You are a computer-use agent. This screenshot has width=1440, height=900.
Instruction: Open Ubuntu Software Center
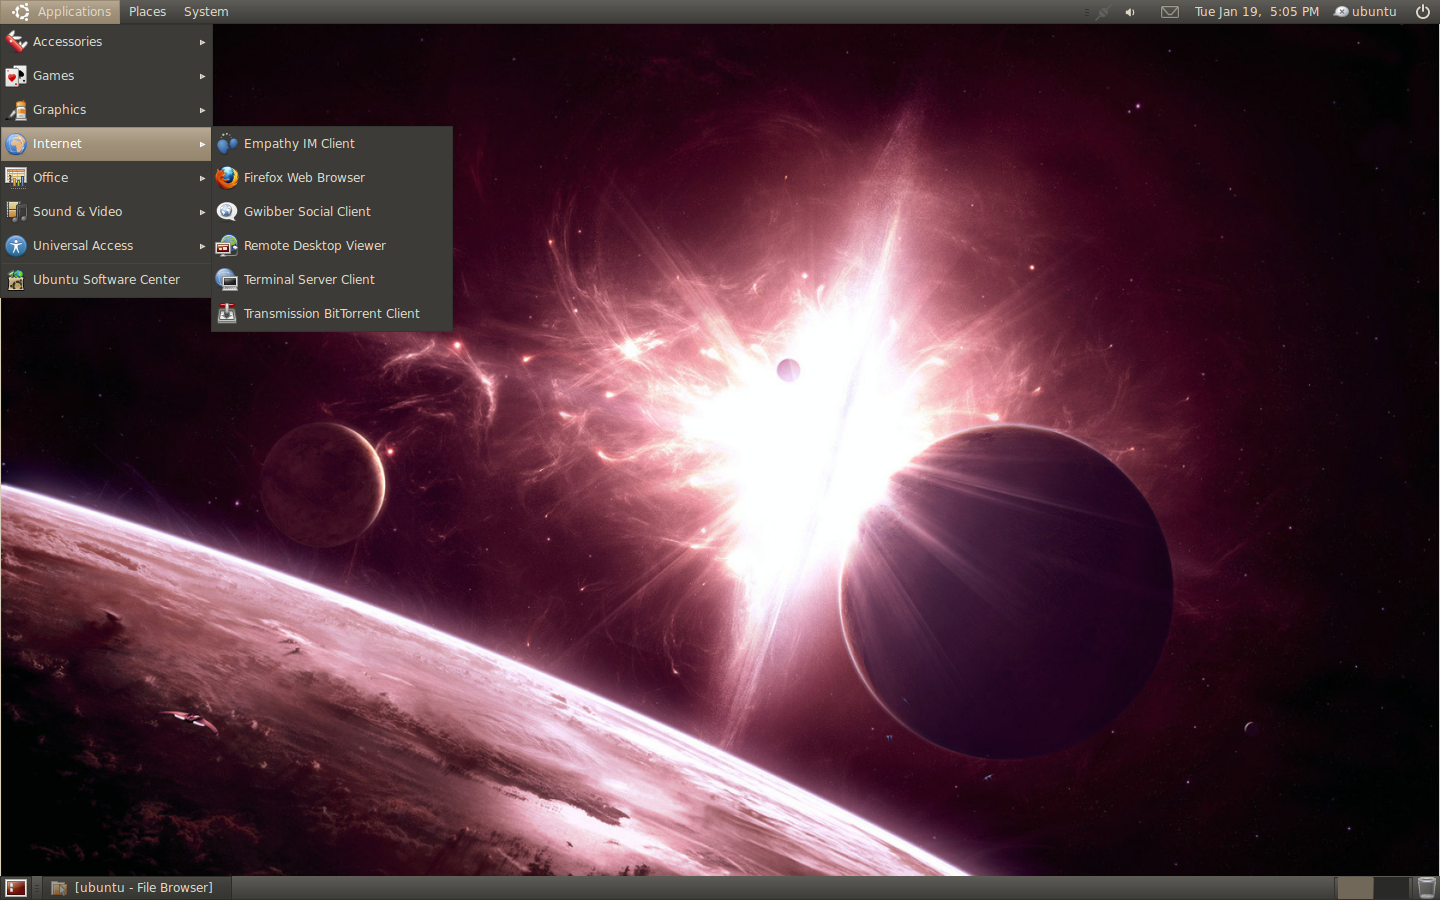(106, 280)
